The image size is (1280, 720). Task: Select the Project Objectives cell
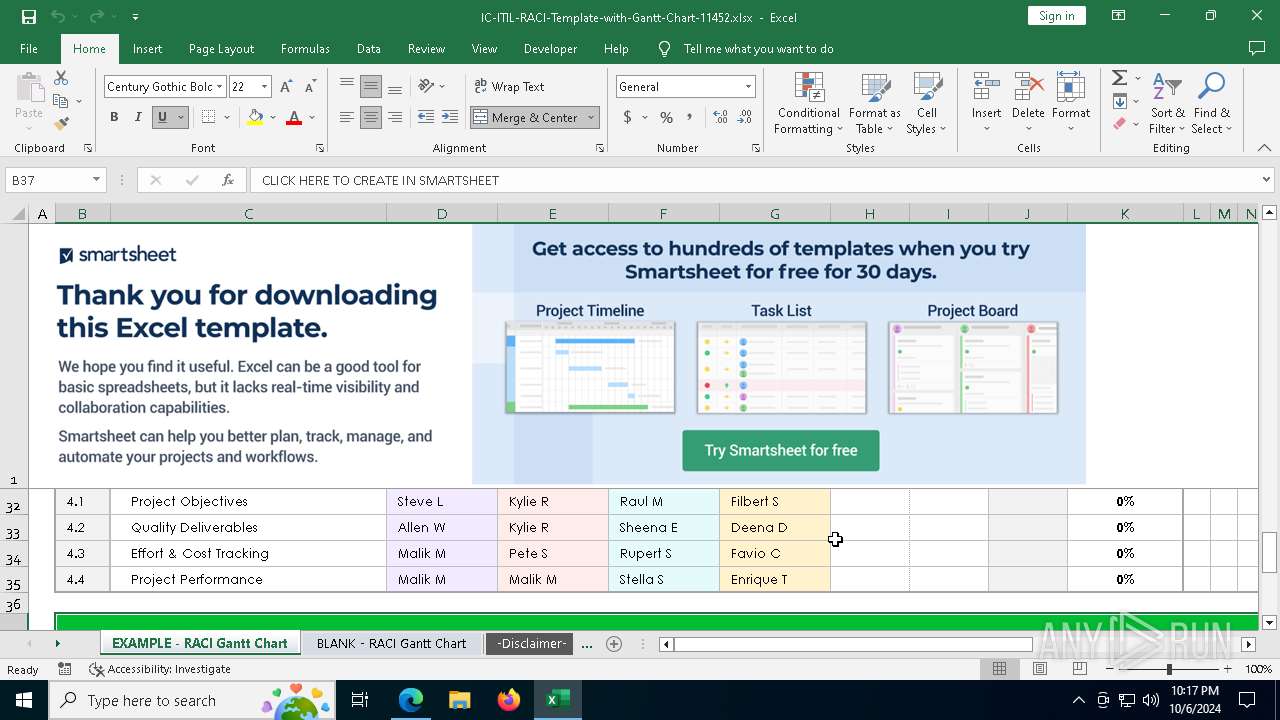coord(249,501)
